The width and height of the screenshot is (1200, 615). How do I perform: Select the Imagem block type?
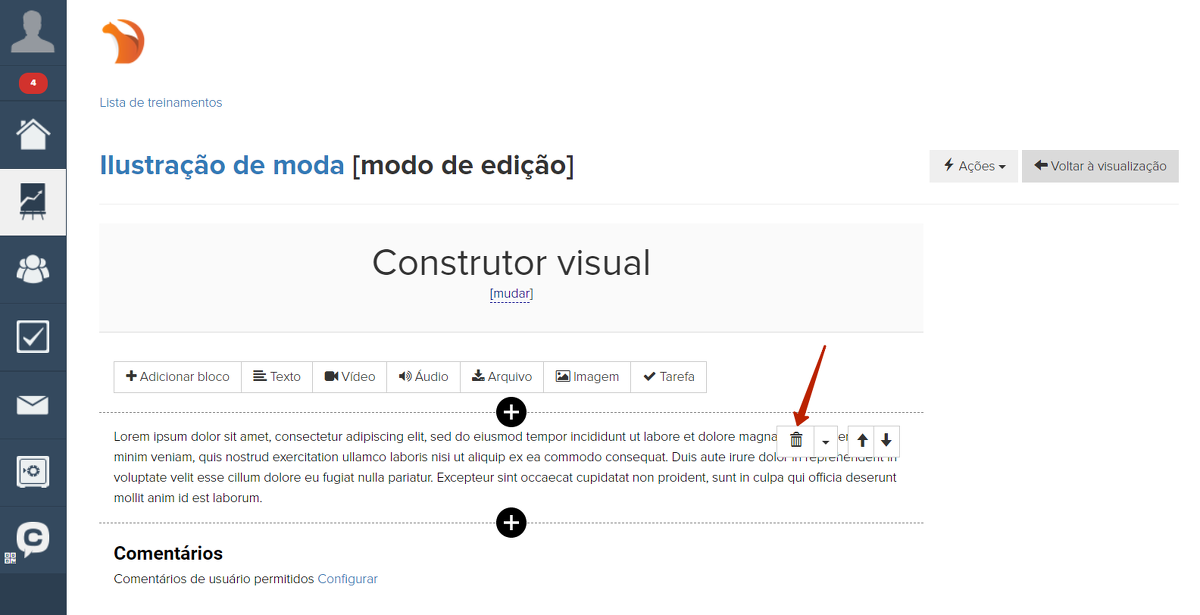[x=587, y=377]
